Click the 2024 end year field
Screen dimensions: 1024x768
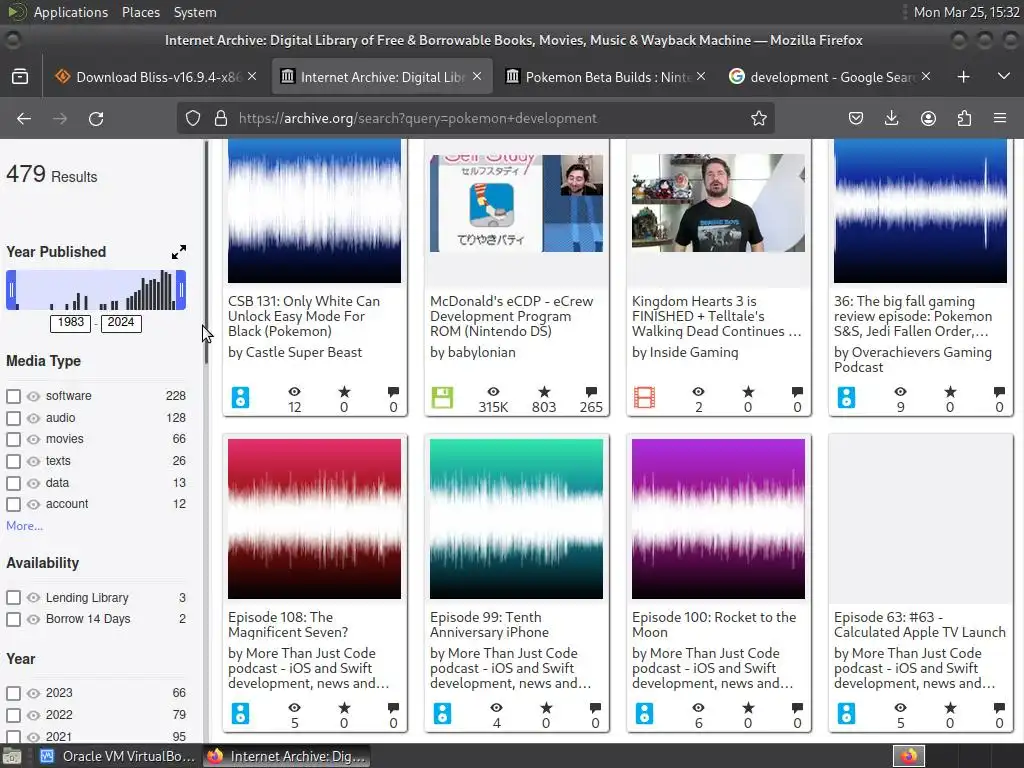(121, 323)
